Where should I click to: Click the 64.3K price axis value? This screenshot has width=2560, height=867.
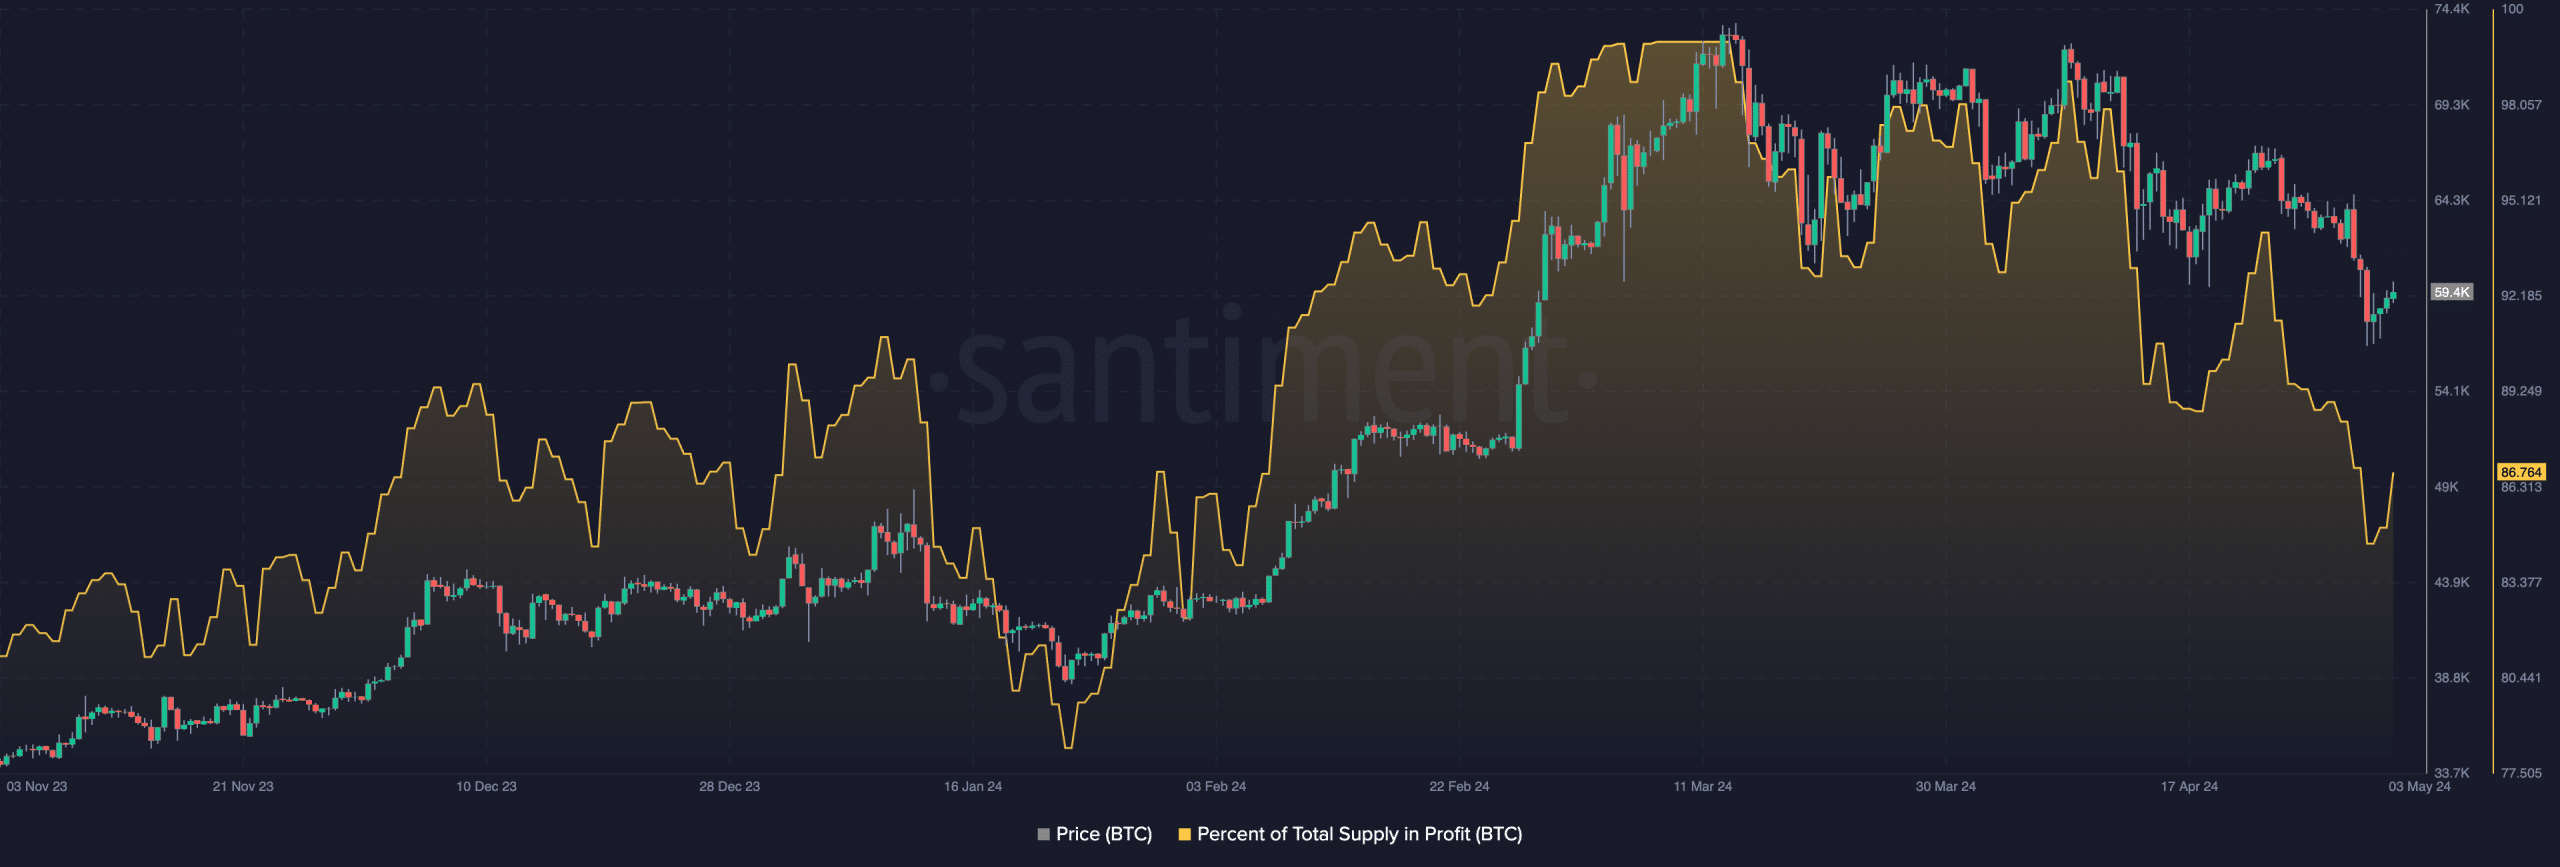(x=2452, y=200)
